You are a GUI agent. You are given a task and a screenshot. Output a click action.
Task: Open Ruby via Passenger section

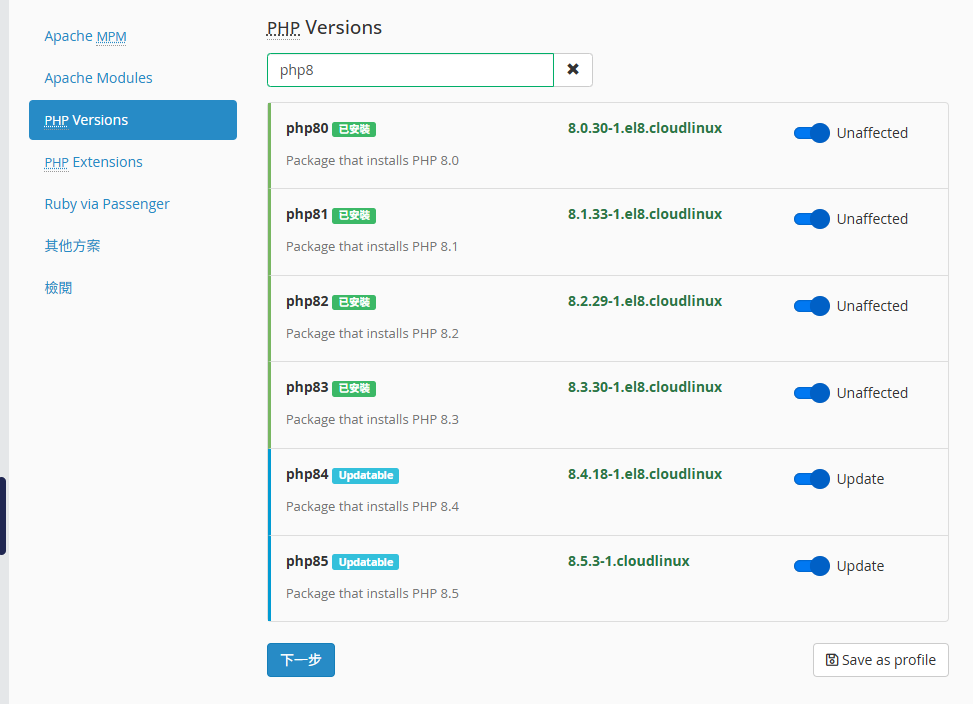(107, 204)
